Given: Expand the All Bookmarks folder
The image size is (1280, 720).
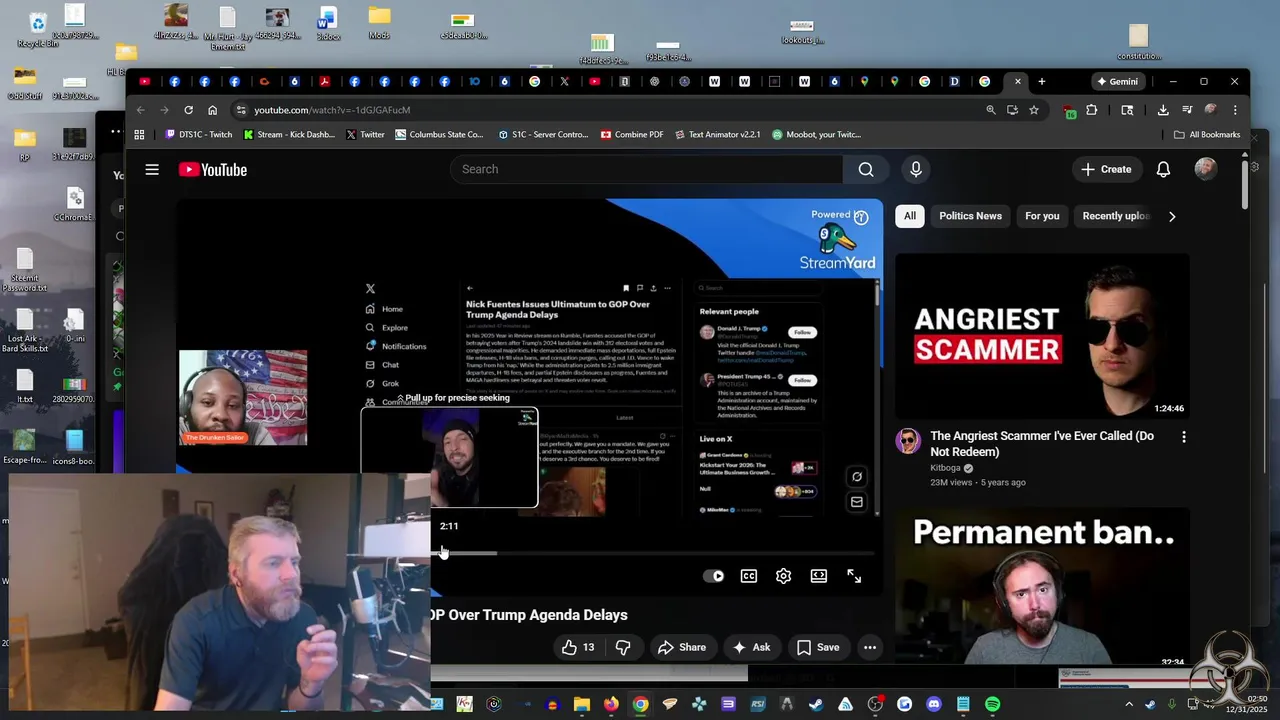Looking at the screenshot, I should (x=1207, y=134).
